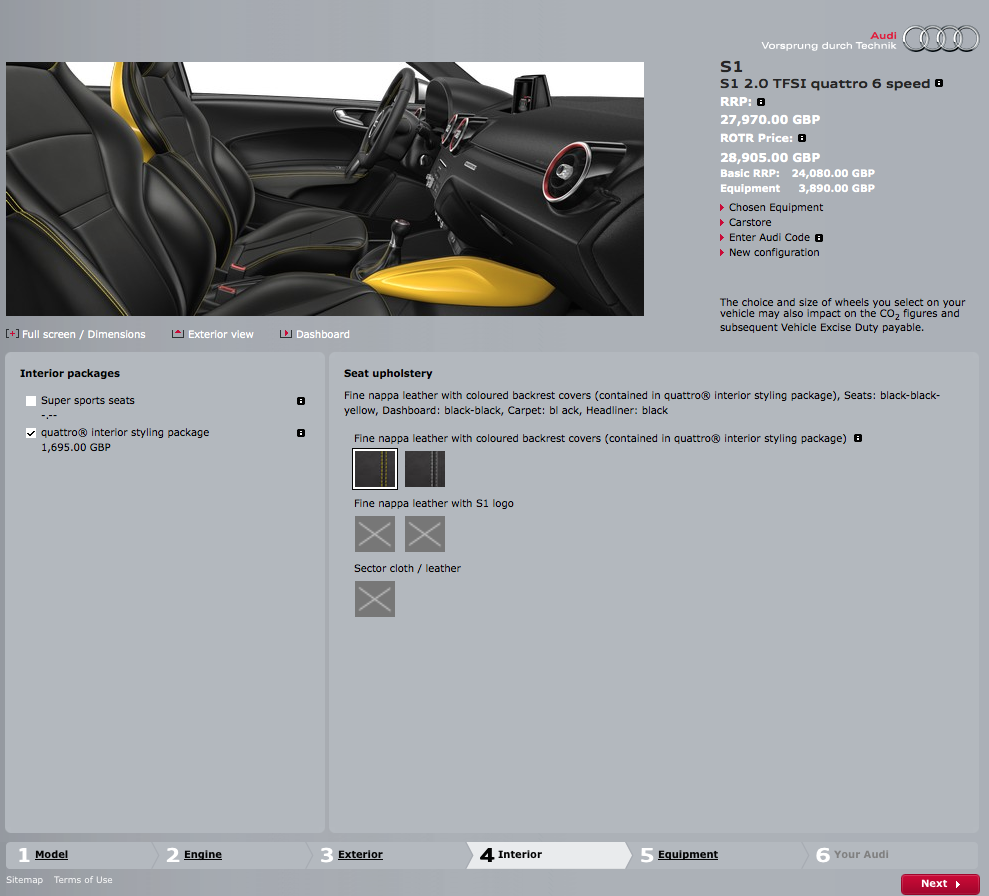
Task: Click the Audi four rings logo
Action: click(941, 39)
